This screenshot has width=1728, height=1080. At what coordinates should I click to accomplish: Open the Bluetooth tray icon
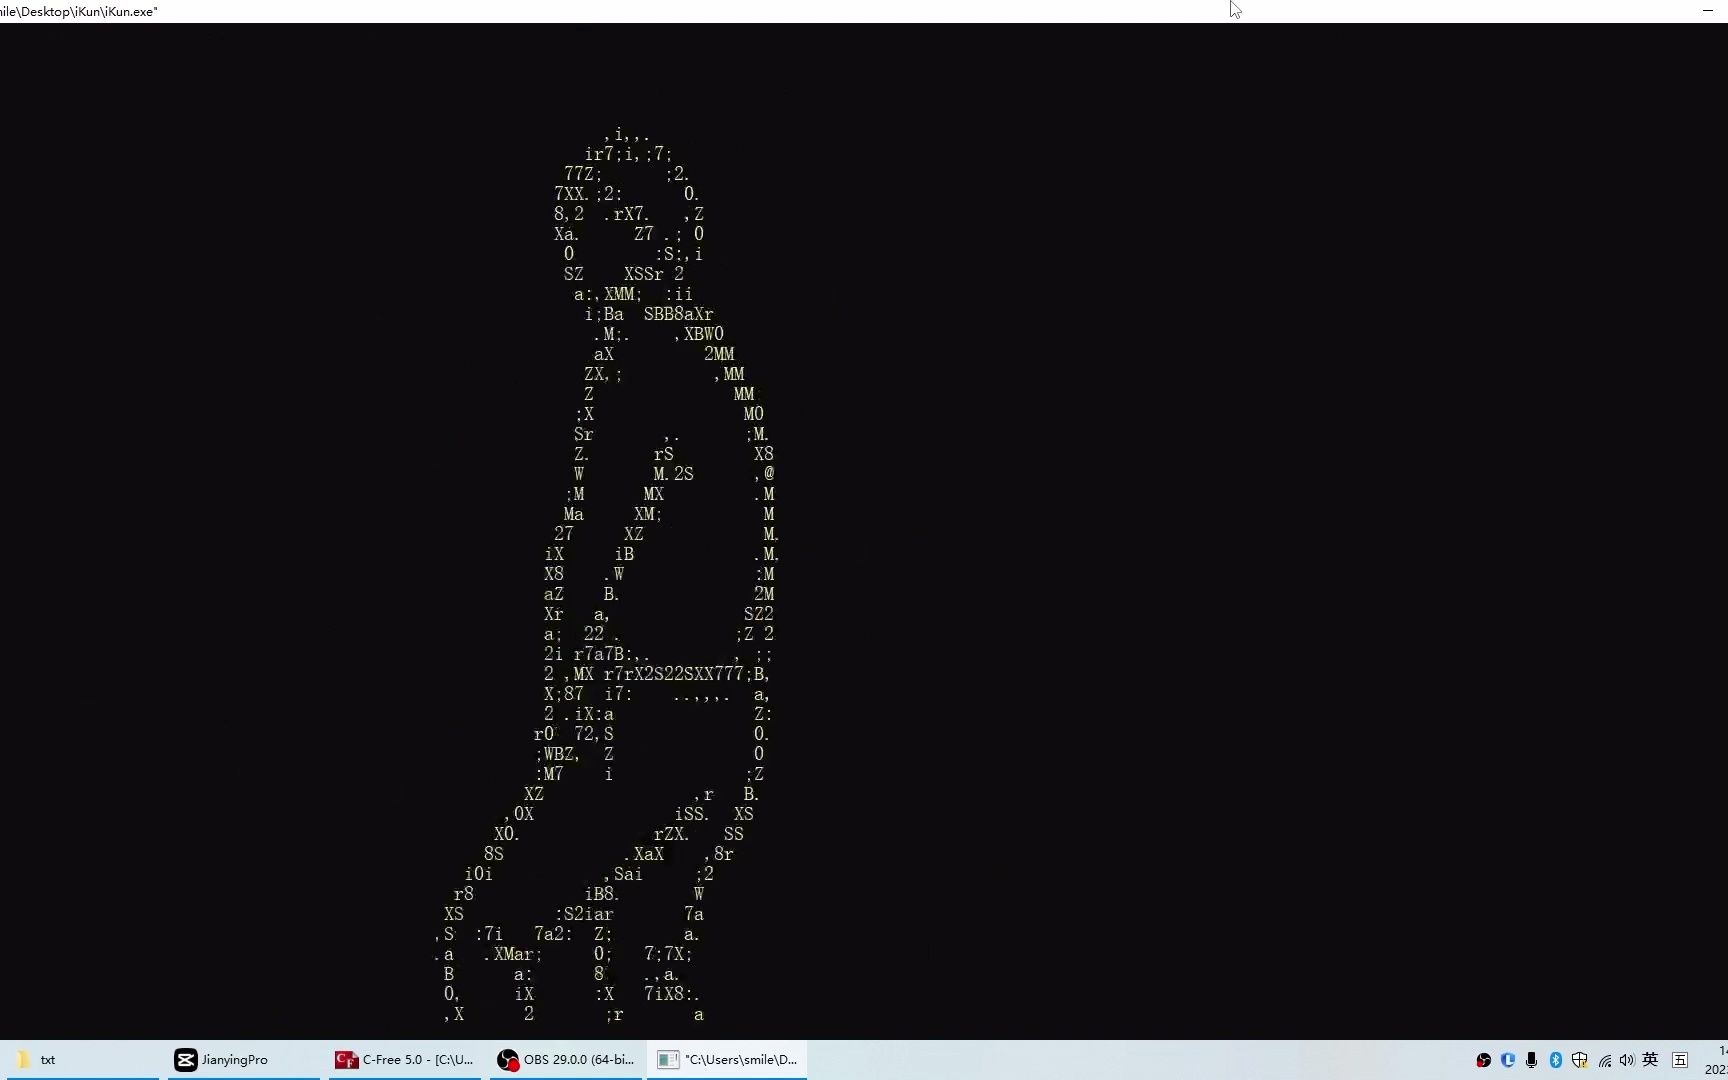1556,1060
